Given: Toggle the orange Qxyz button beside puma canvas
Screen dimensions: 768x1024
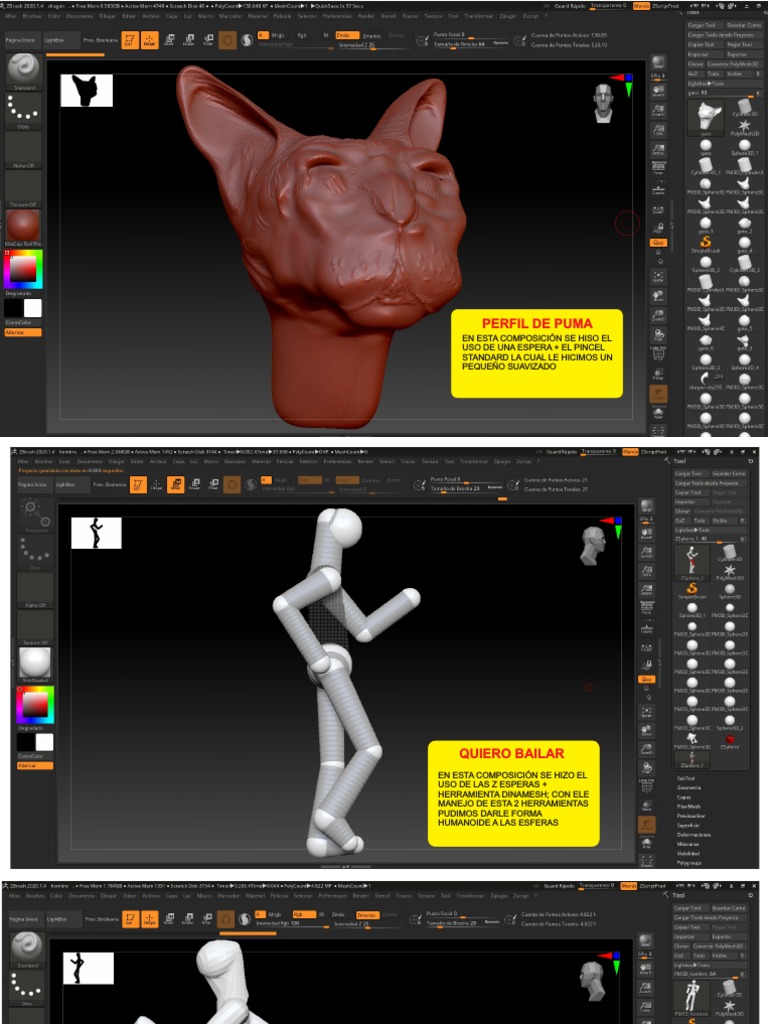Looking at the screenshot, I should coord(658,242).
